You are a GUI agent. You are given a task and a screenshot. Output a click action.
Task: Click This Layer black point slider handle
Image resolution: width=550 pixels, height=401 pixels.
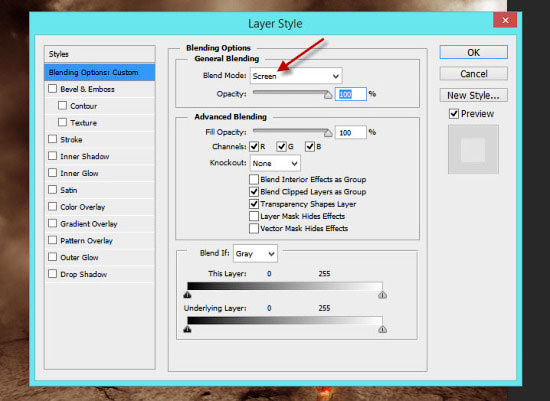coord(187,295)
